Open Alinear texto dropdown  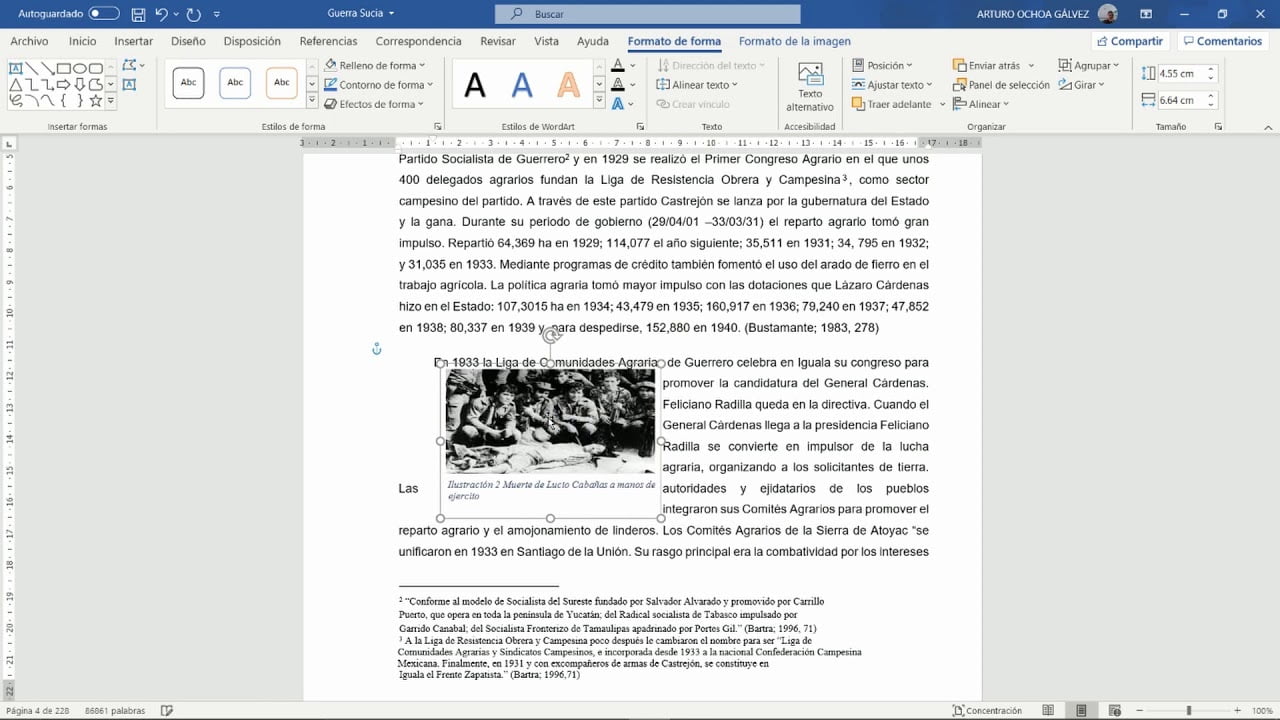(x=698, y=85)
